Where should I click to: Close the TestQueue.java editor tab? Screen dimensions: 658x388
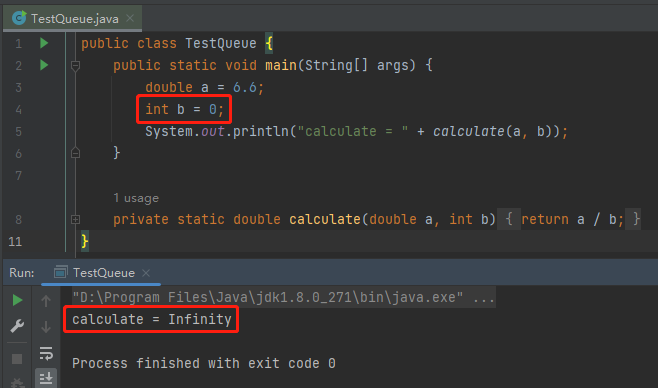point(130,18)
